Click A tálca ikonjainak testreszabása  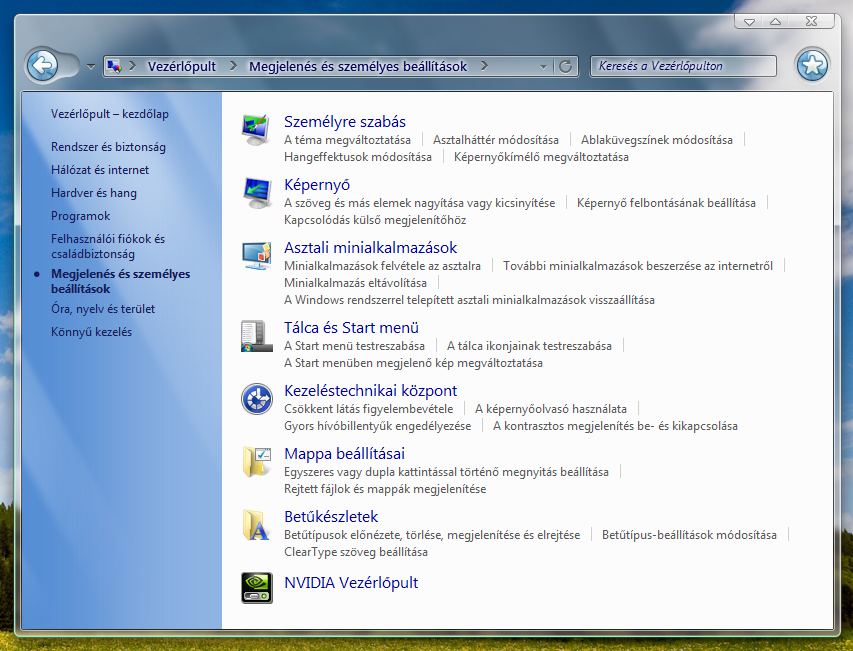[x=529, y=346]
